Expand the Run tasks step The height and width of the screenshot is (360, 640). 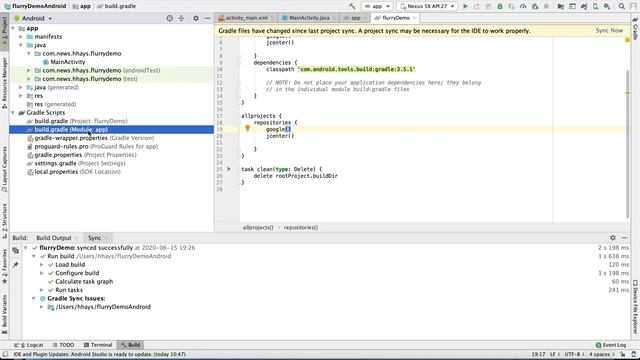42,290
